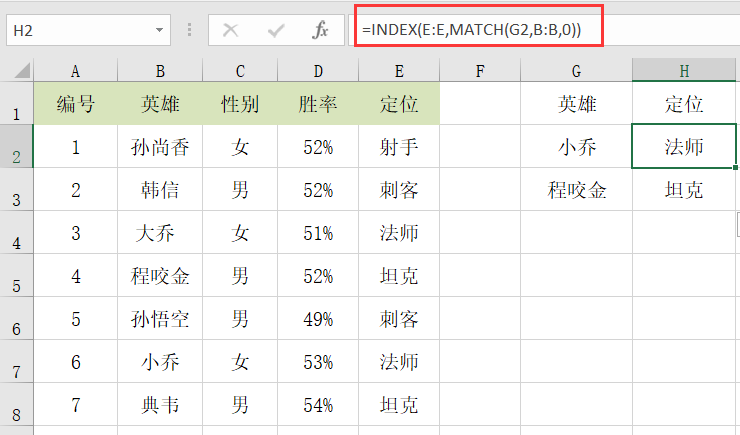Click cell D8 showing 54%
Viewport: 740px width, 435px height.
(318, 405)
